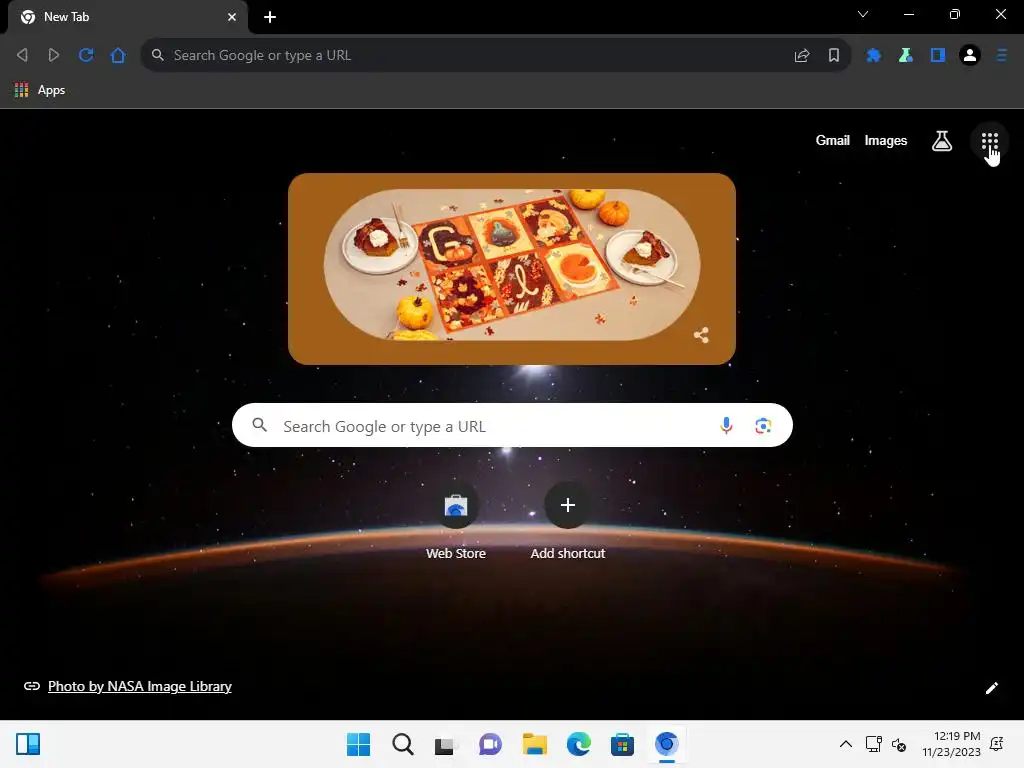Open Windows widgets panel in taskbar
This screenshot has height=768, width=1024.
pyautogui.click(x=28, y=744)
